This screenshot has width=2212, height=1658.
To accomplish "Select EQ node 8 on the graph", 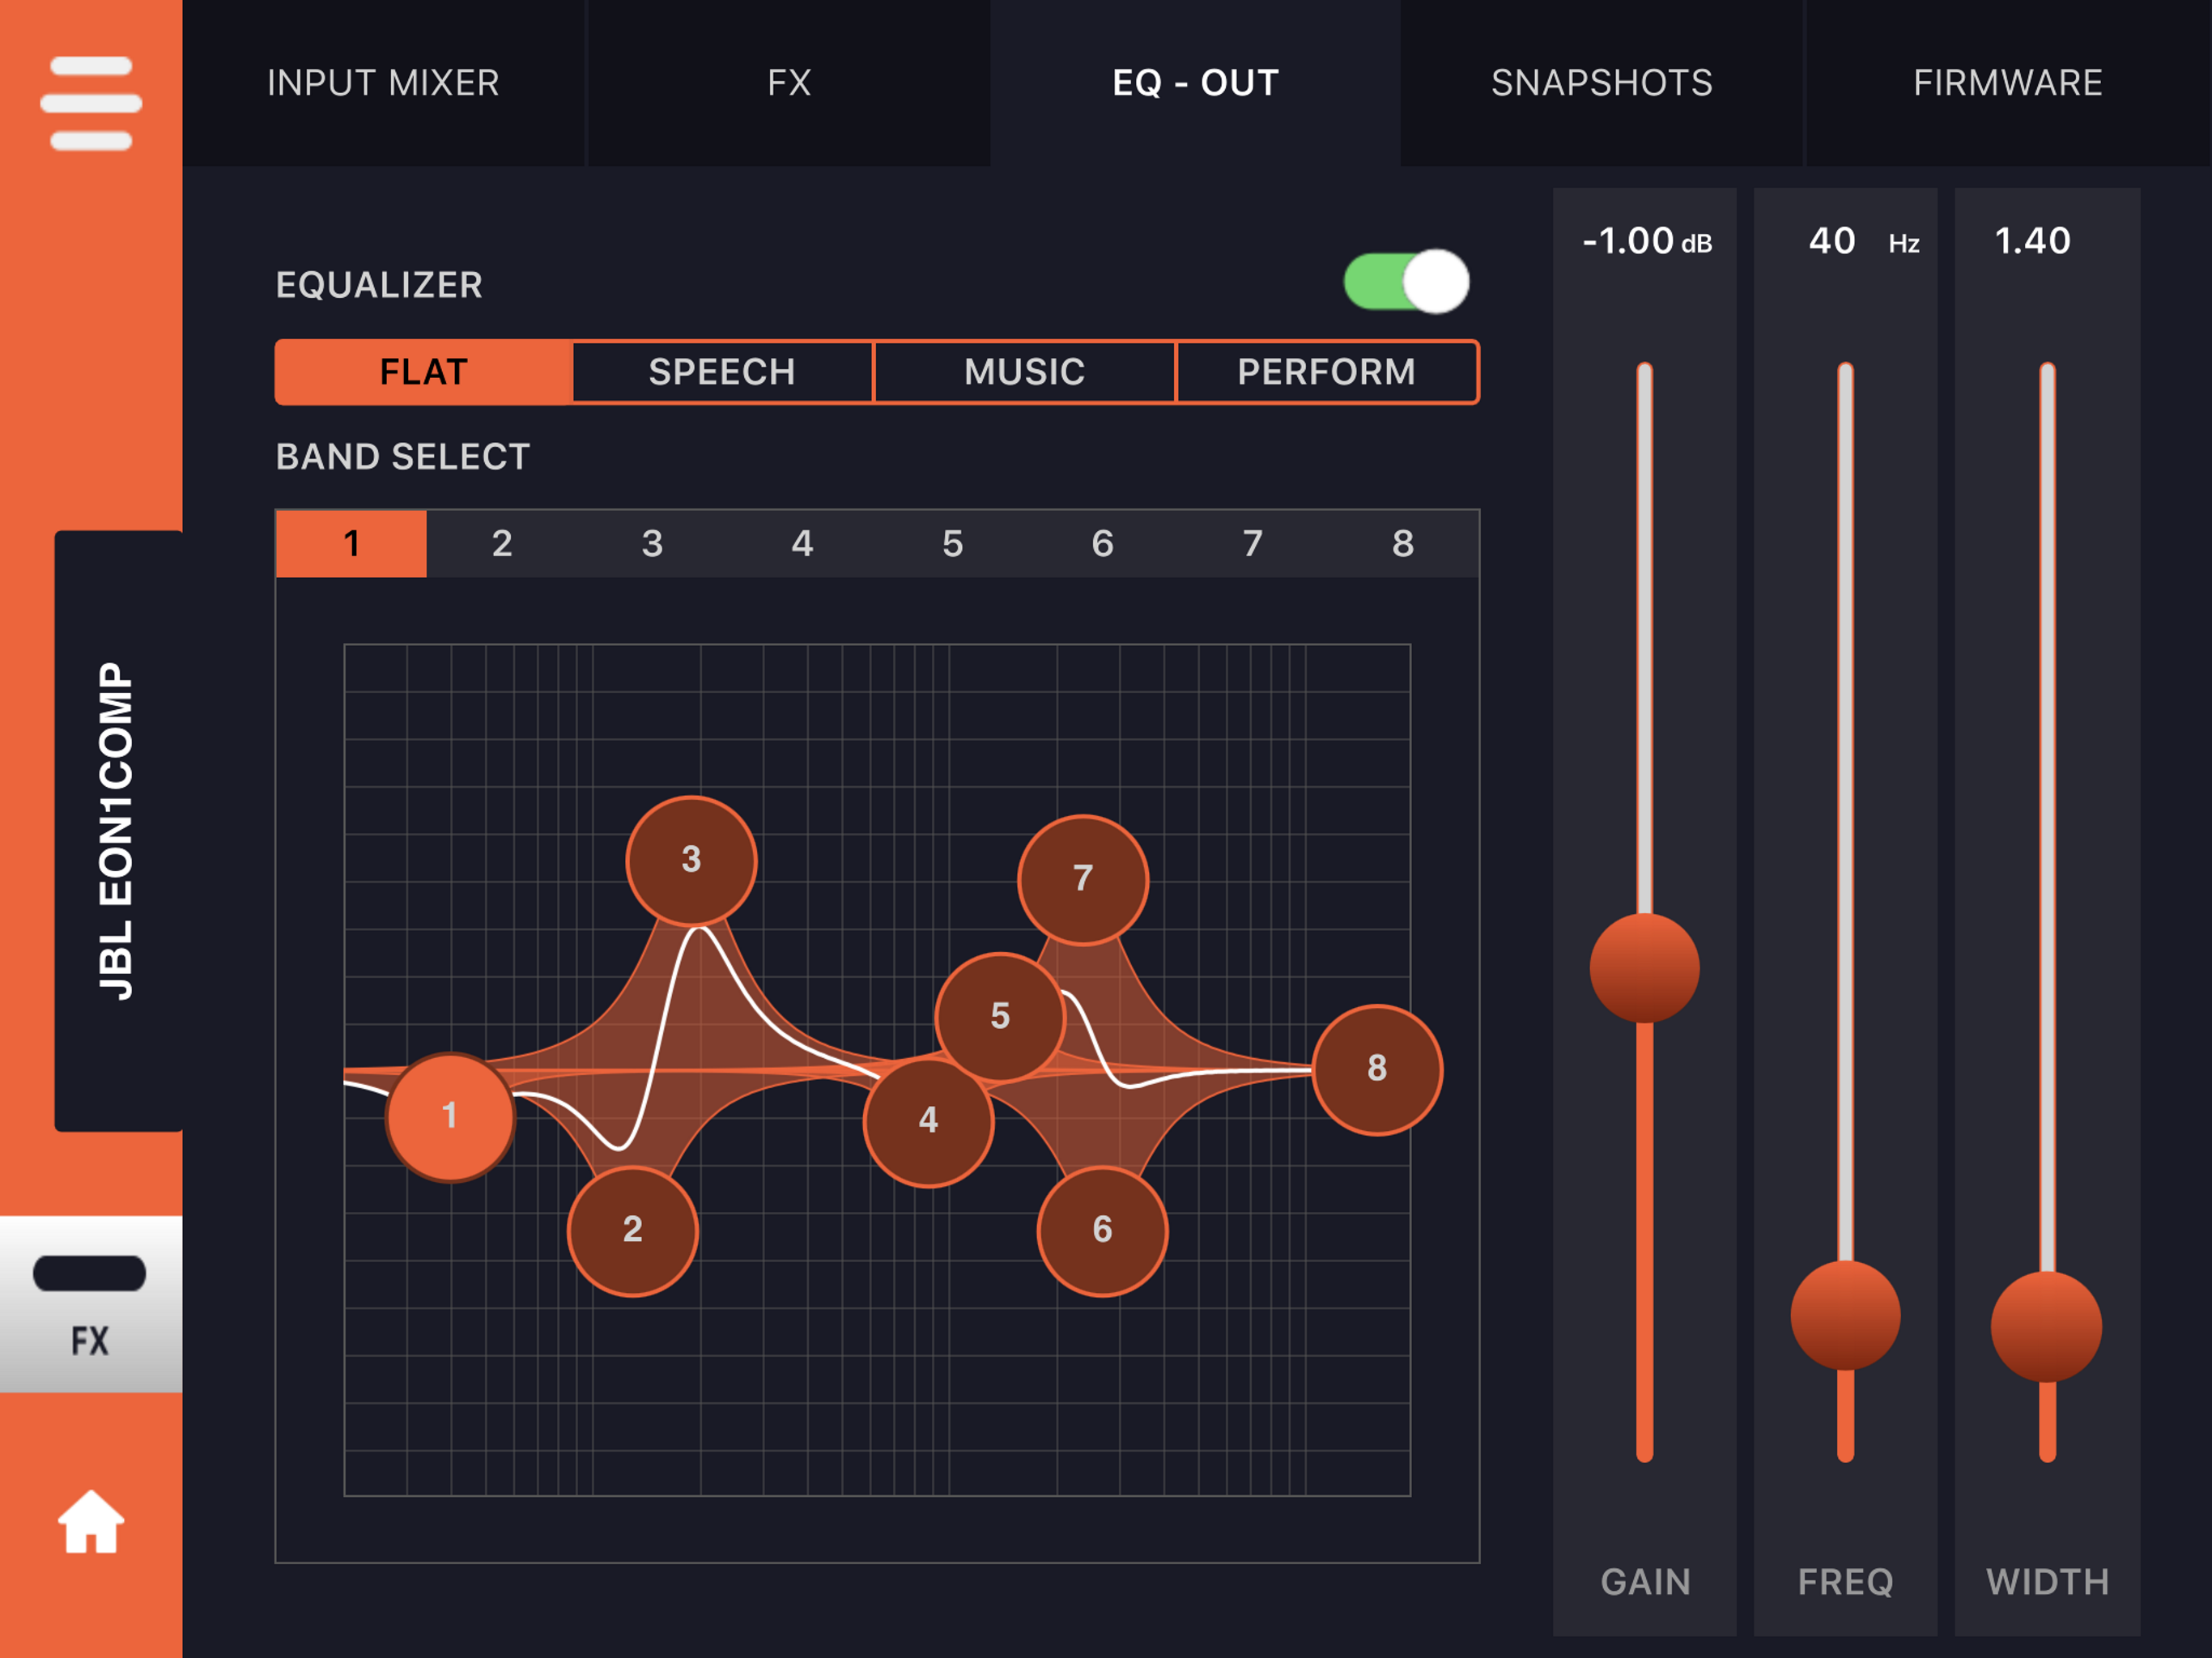I will point(1377,1069).
